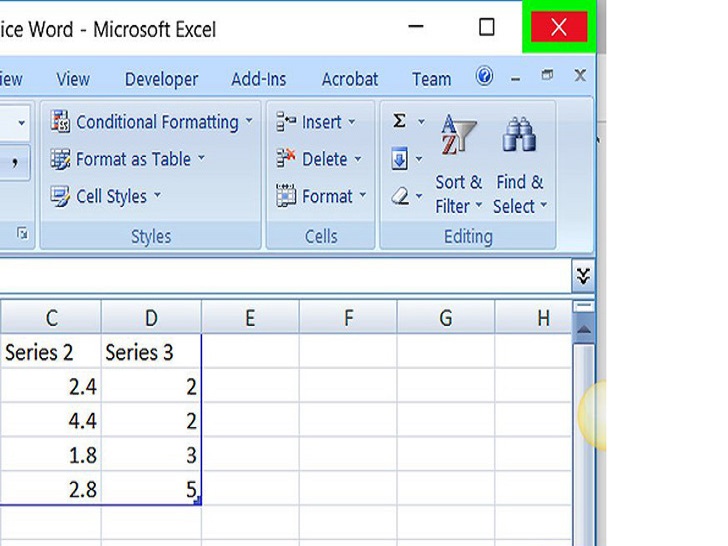This screenshot has height=546, width=728.
Task: Open the Add-Ins ribbon tab
Action: (258, 79)
